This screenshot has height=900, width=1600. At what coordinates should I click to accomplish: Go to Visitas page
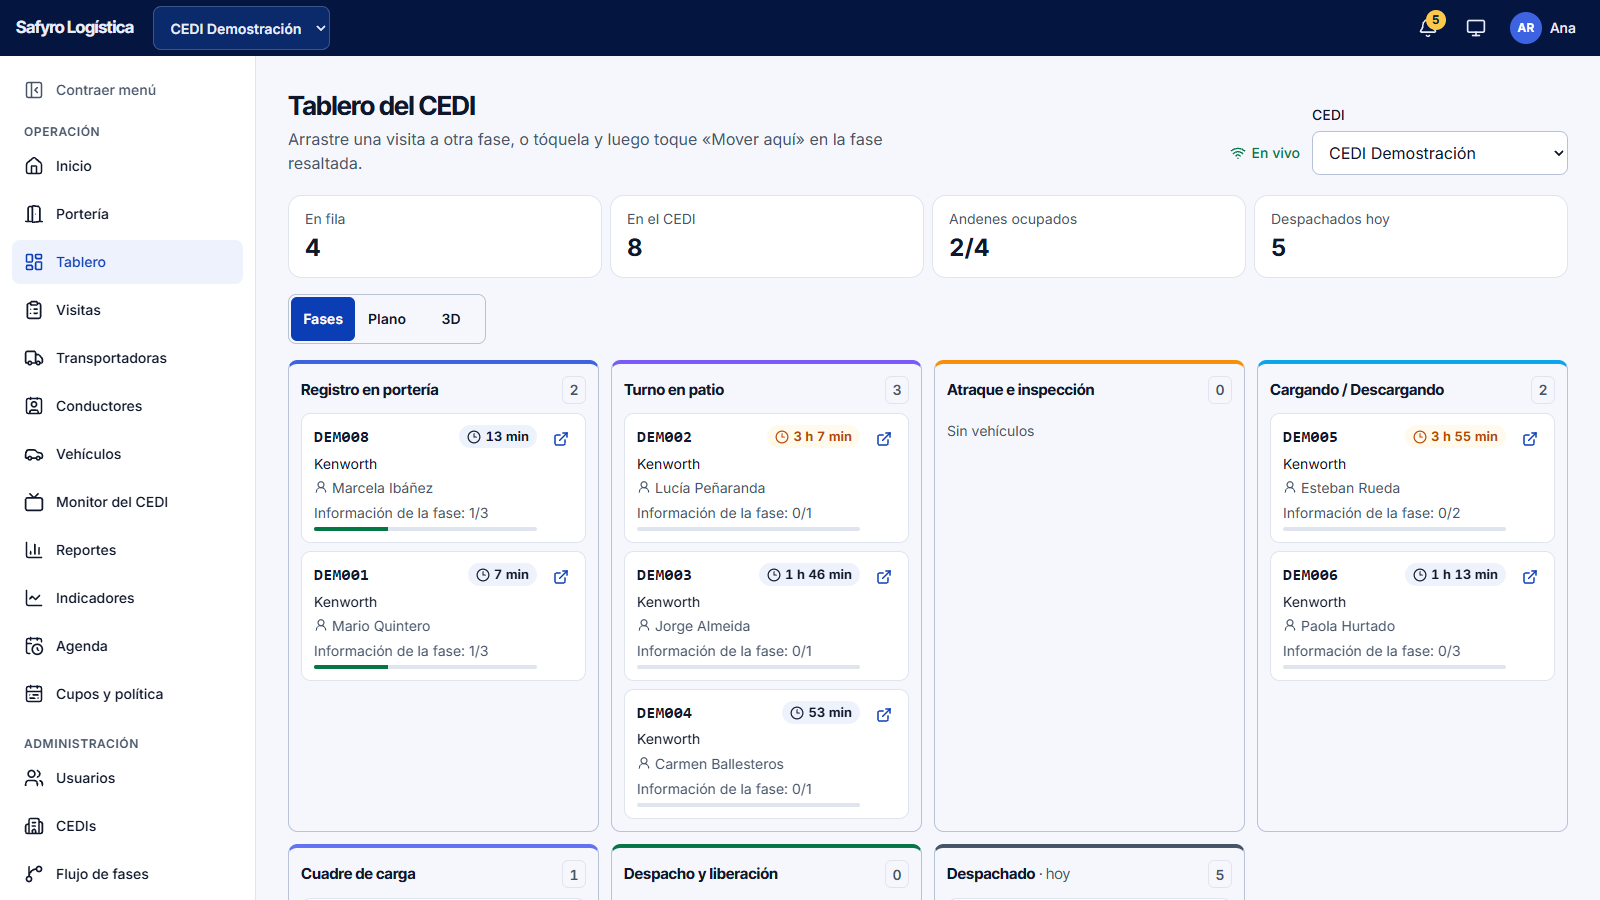127,310
